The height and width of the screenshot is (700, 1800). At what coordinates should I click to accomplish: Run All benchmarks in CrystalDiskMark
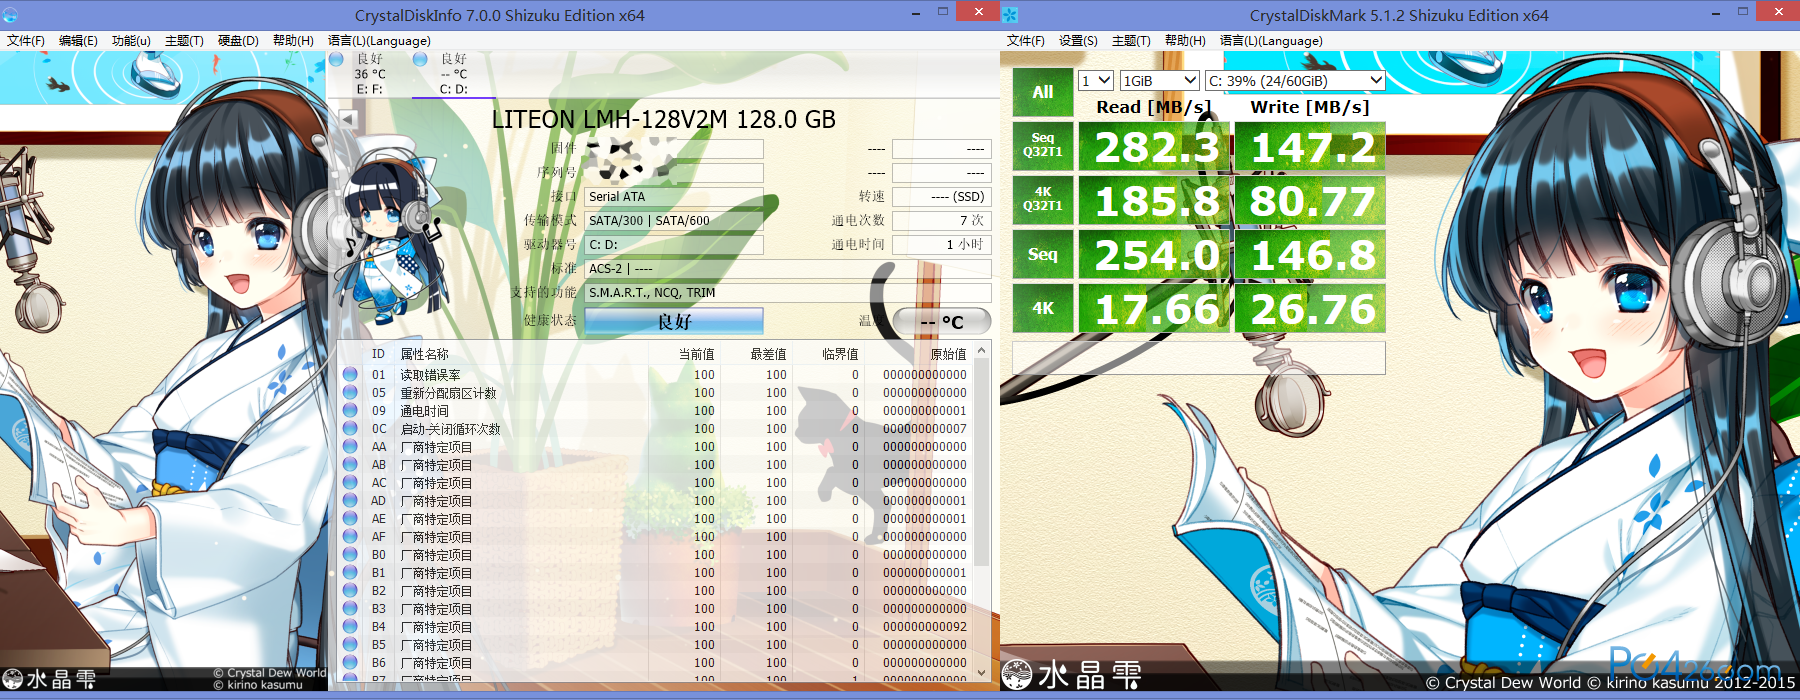[1043, 92]
